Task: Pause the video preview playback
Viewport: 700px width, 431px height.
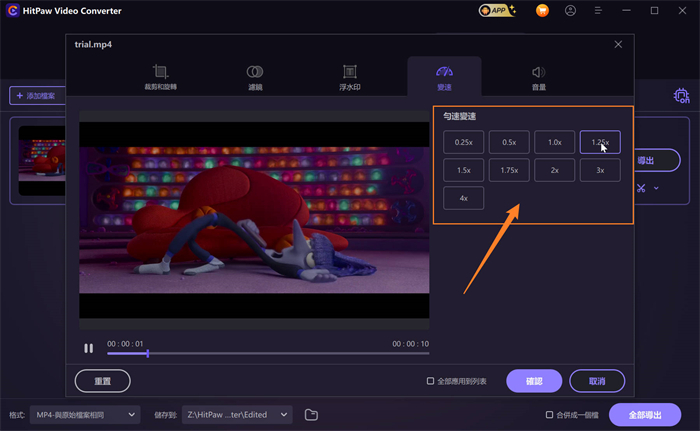Action: click(x=88, y=348)
